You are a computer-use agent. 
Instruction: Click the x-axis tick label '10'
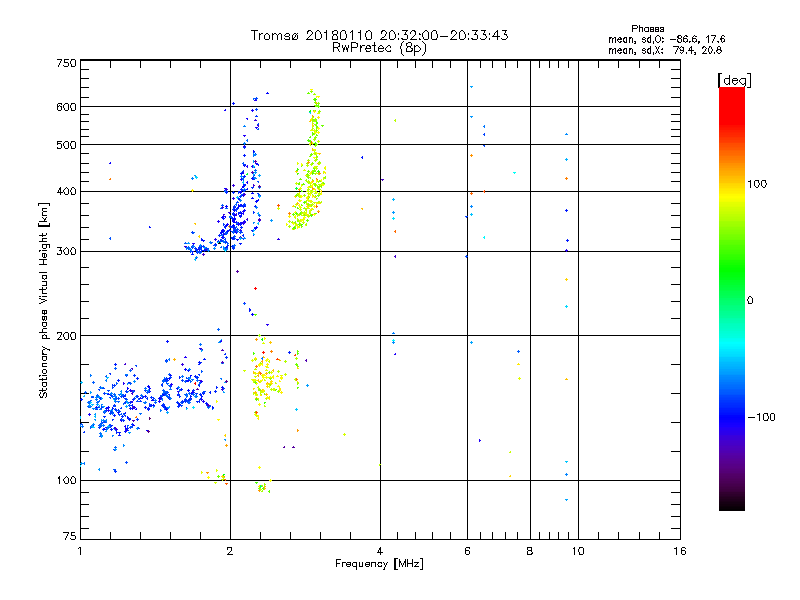tap(578, 551)
